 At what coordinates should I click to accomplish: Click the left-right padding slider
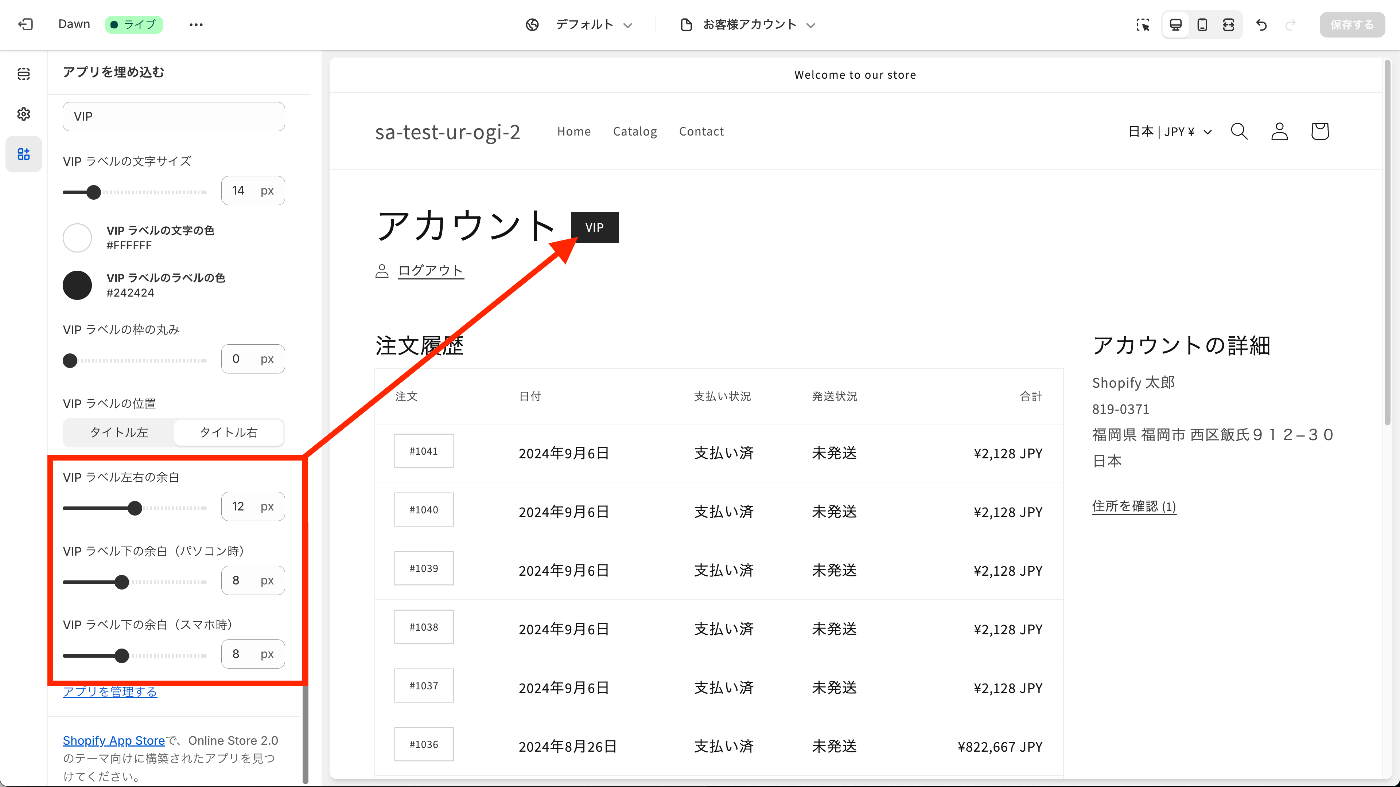tap(135, 508)
